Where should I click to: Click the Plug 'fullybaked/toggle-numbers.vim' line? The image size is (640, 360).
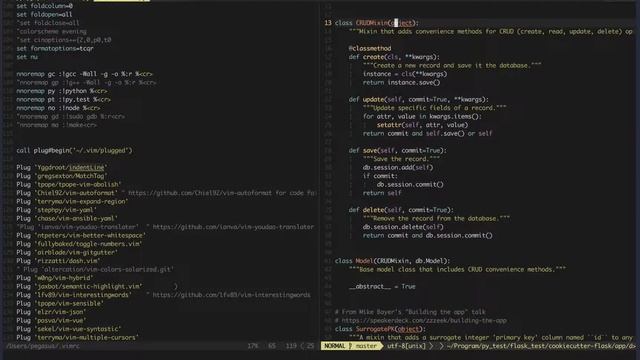coord(80,244)
